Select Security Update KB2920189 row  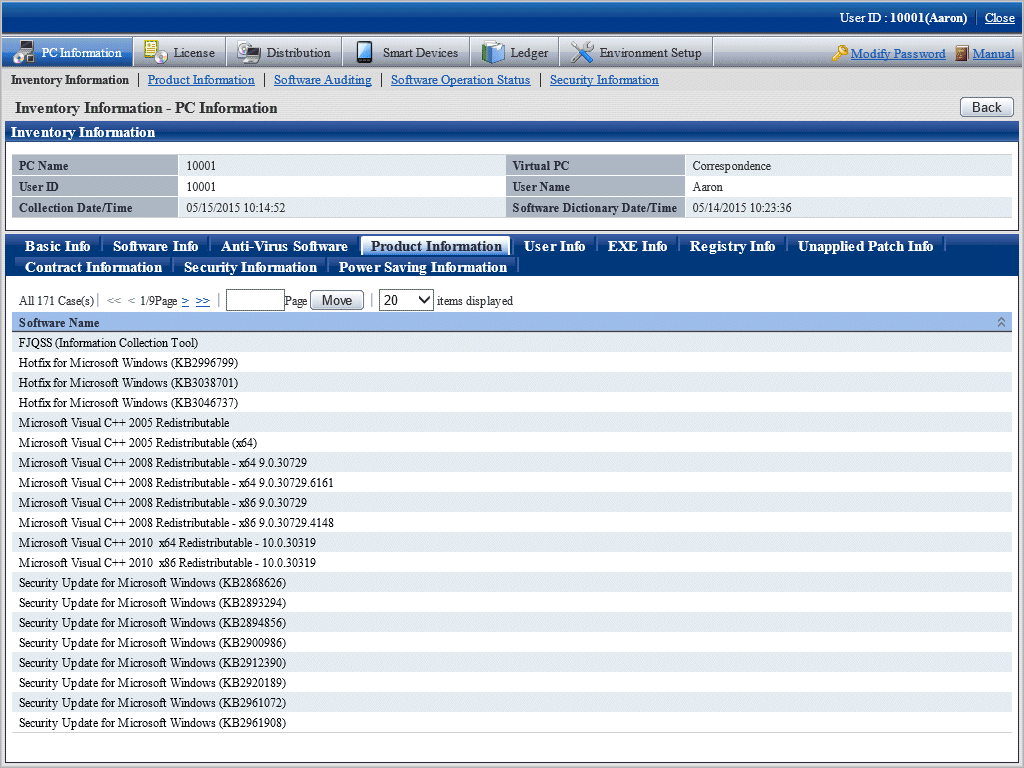[x=512, y=682]
